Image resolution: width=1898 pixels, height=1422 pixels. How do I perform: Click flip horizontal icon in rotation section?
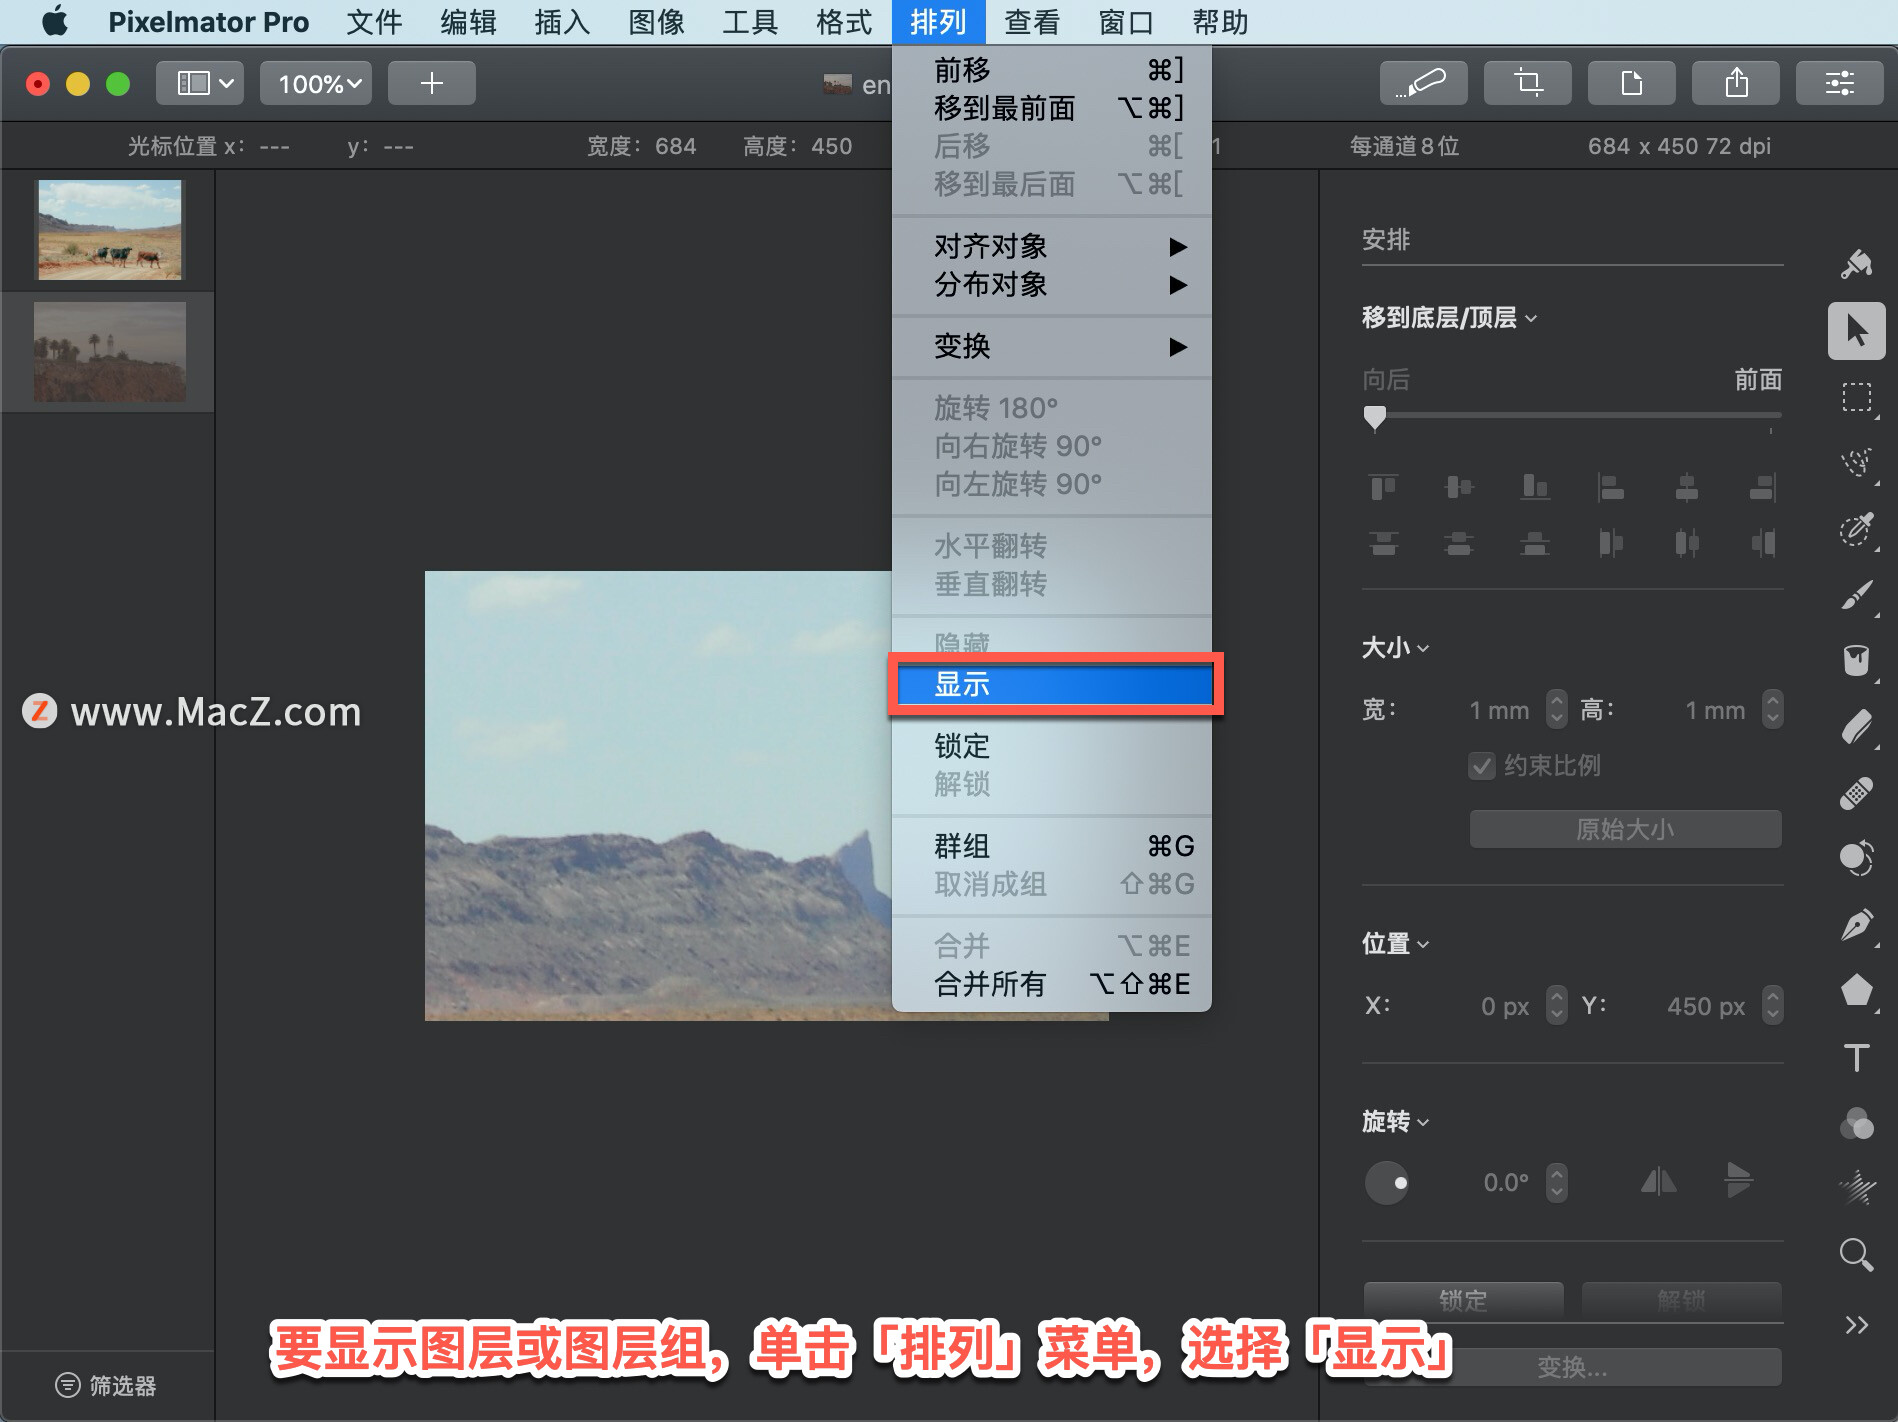(1658, 1182)
